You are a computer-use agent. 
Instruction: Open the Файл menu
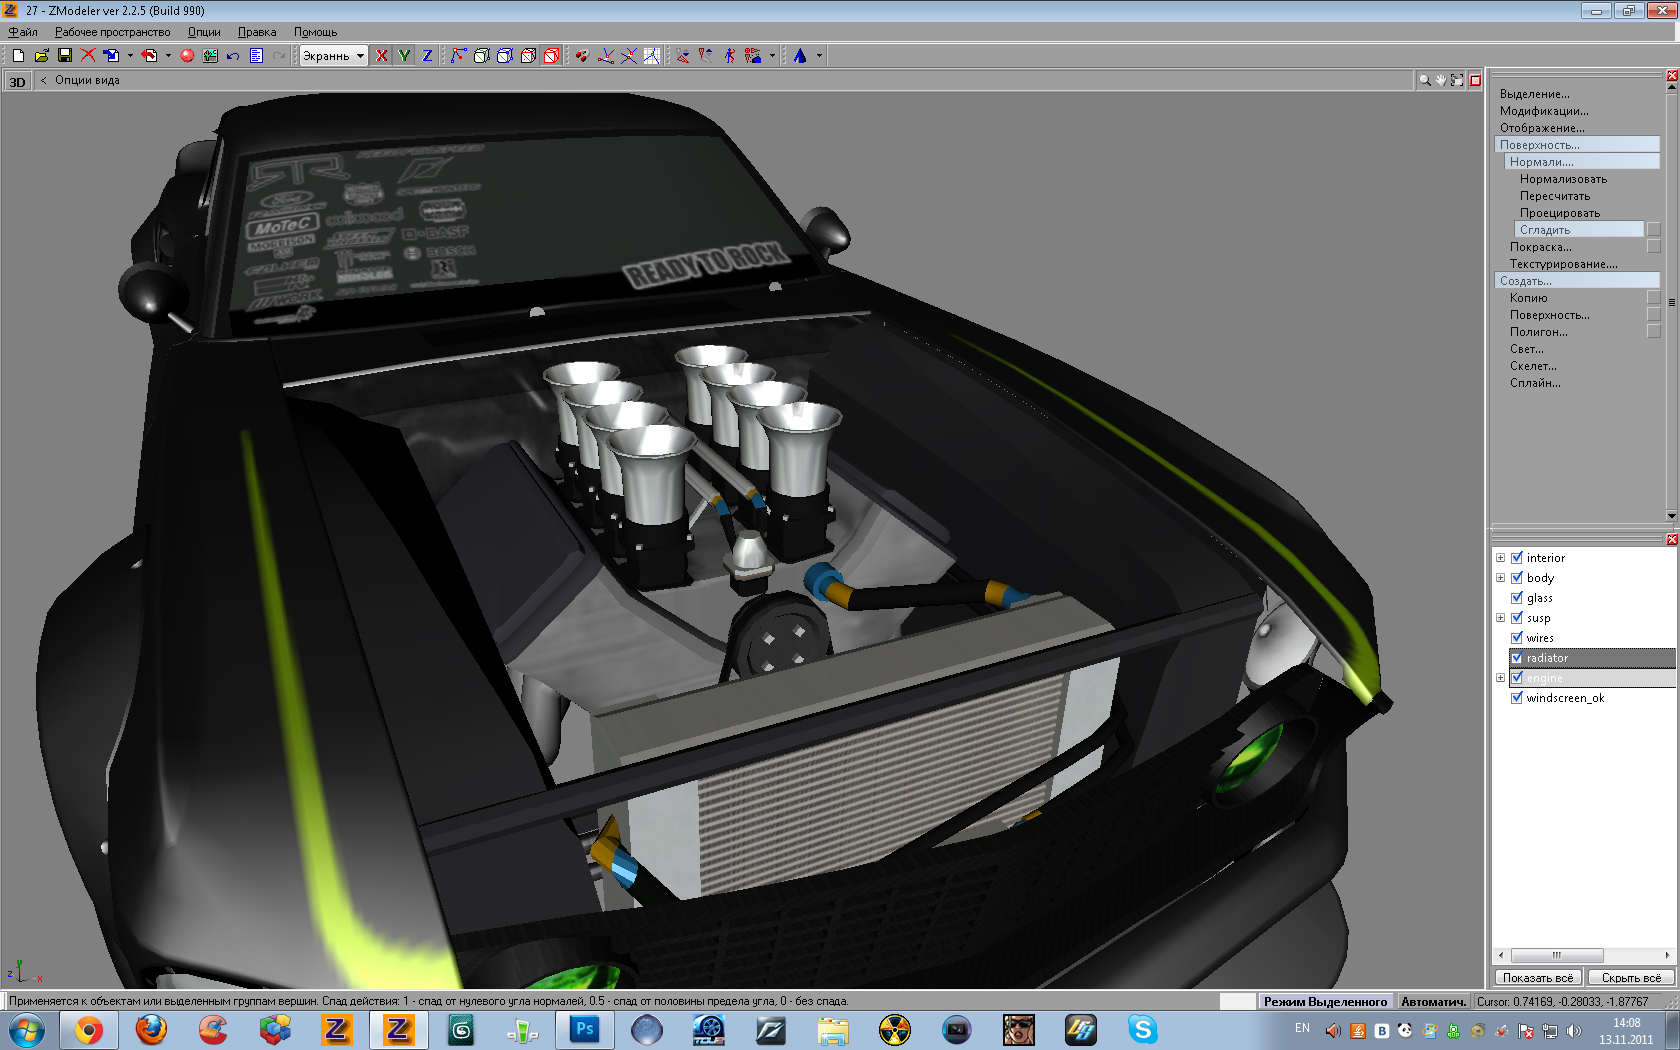coord(23,32)
